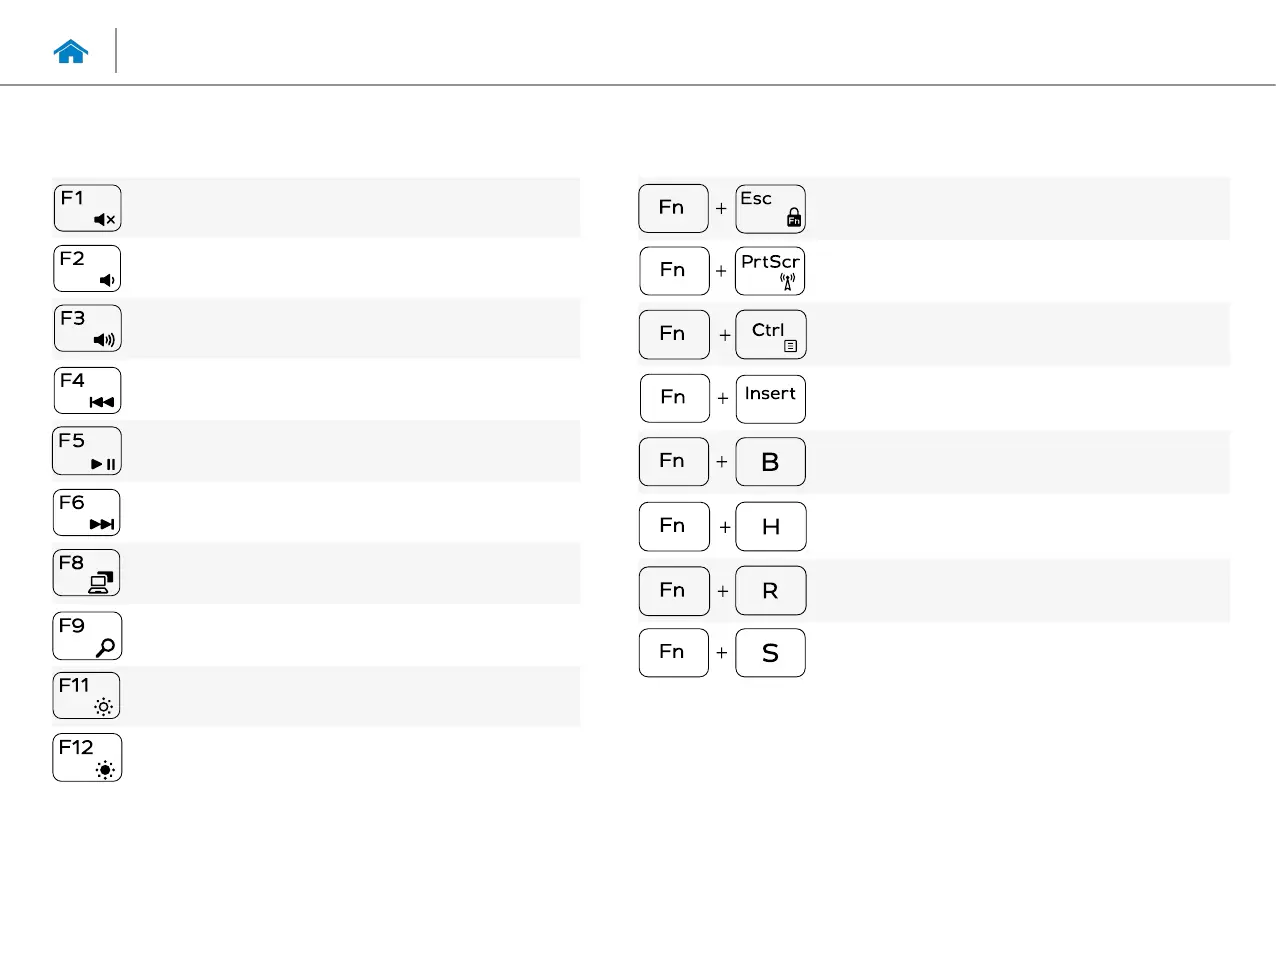Viewport: 1276px width, 964px height.
Task: Click the R key
Action: click(771, 591)
